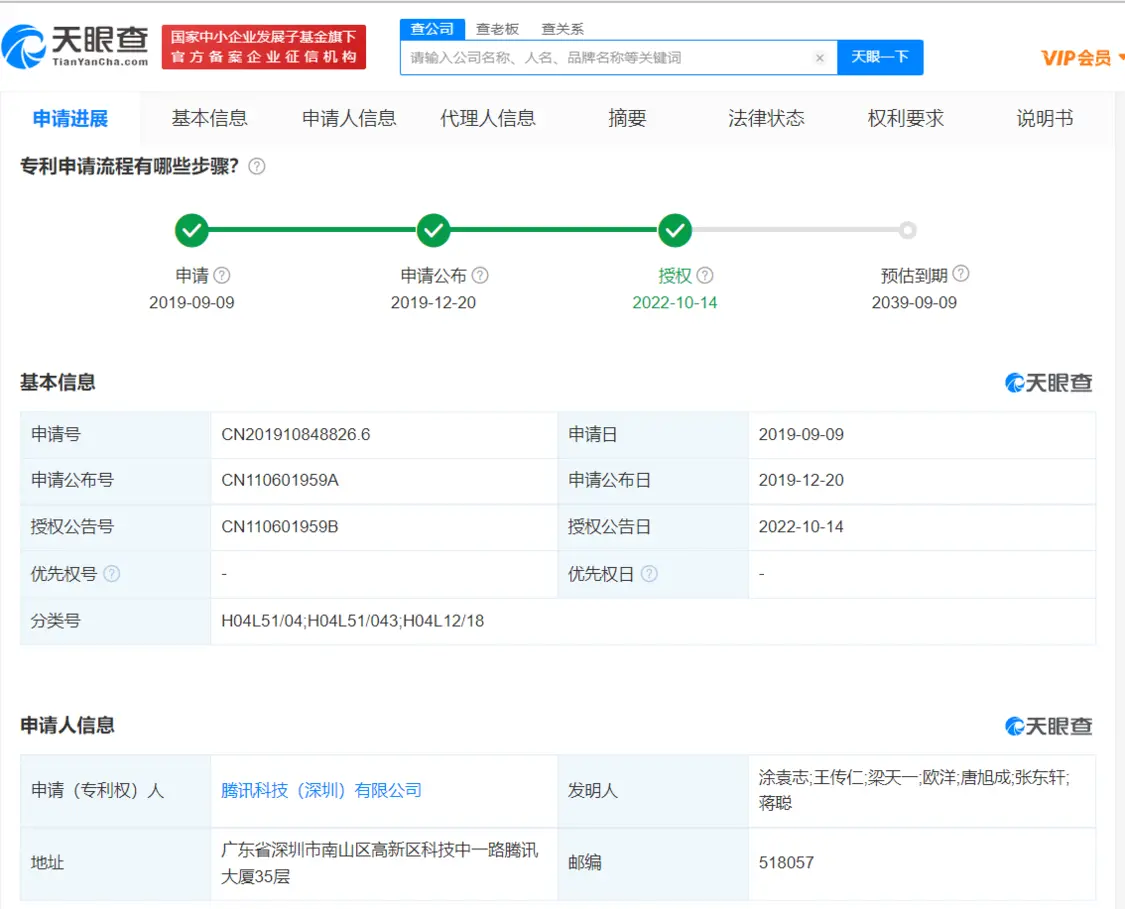The width and height of the screenshot is (1125, 909).
Task: Click help icon beside 优先权日 label
Action: 650,574
